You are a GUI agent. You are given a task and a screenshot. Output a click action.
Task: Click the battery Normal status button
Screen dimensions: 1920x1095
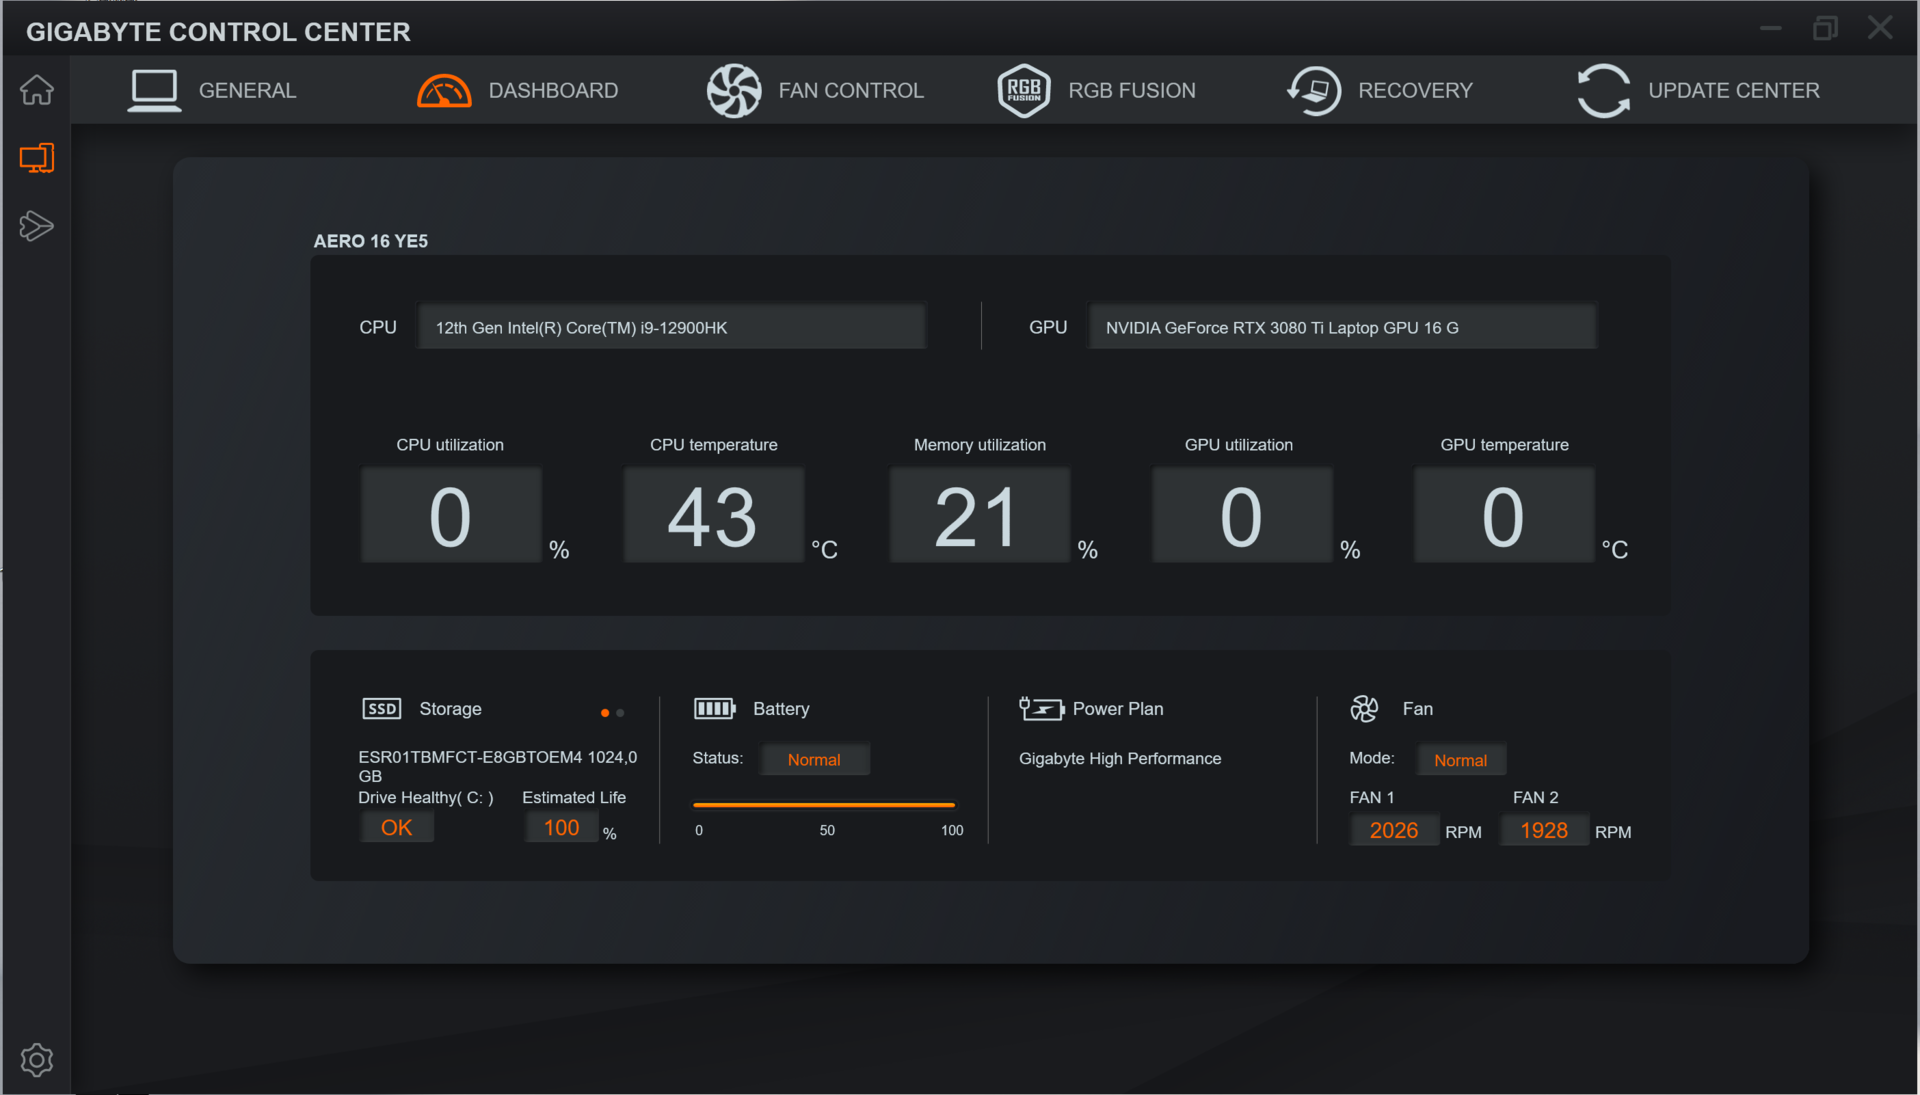(814, 760)
